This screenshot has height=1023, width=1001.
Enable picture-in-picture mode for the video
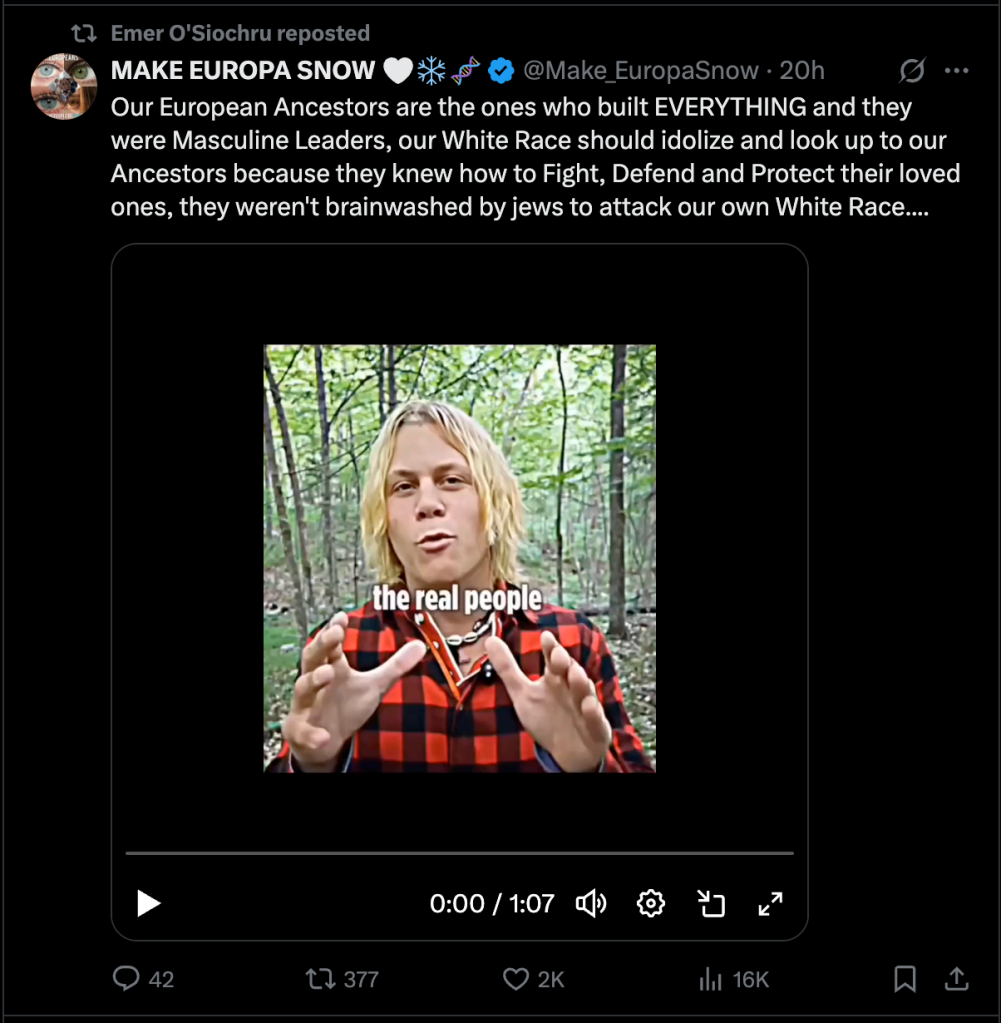coord(710,904)
